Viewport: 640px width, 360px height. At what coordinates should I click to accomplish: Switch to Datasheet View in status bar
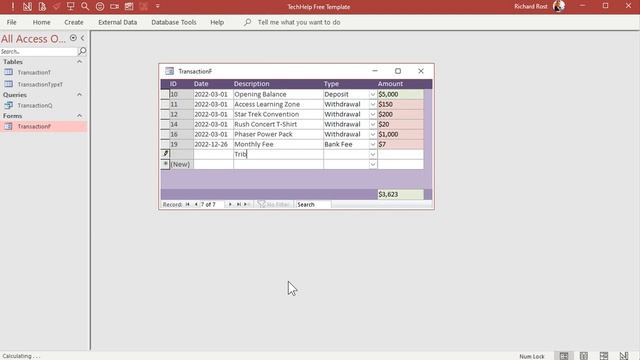pos(584,356)
